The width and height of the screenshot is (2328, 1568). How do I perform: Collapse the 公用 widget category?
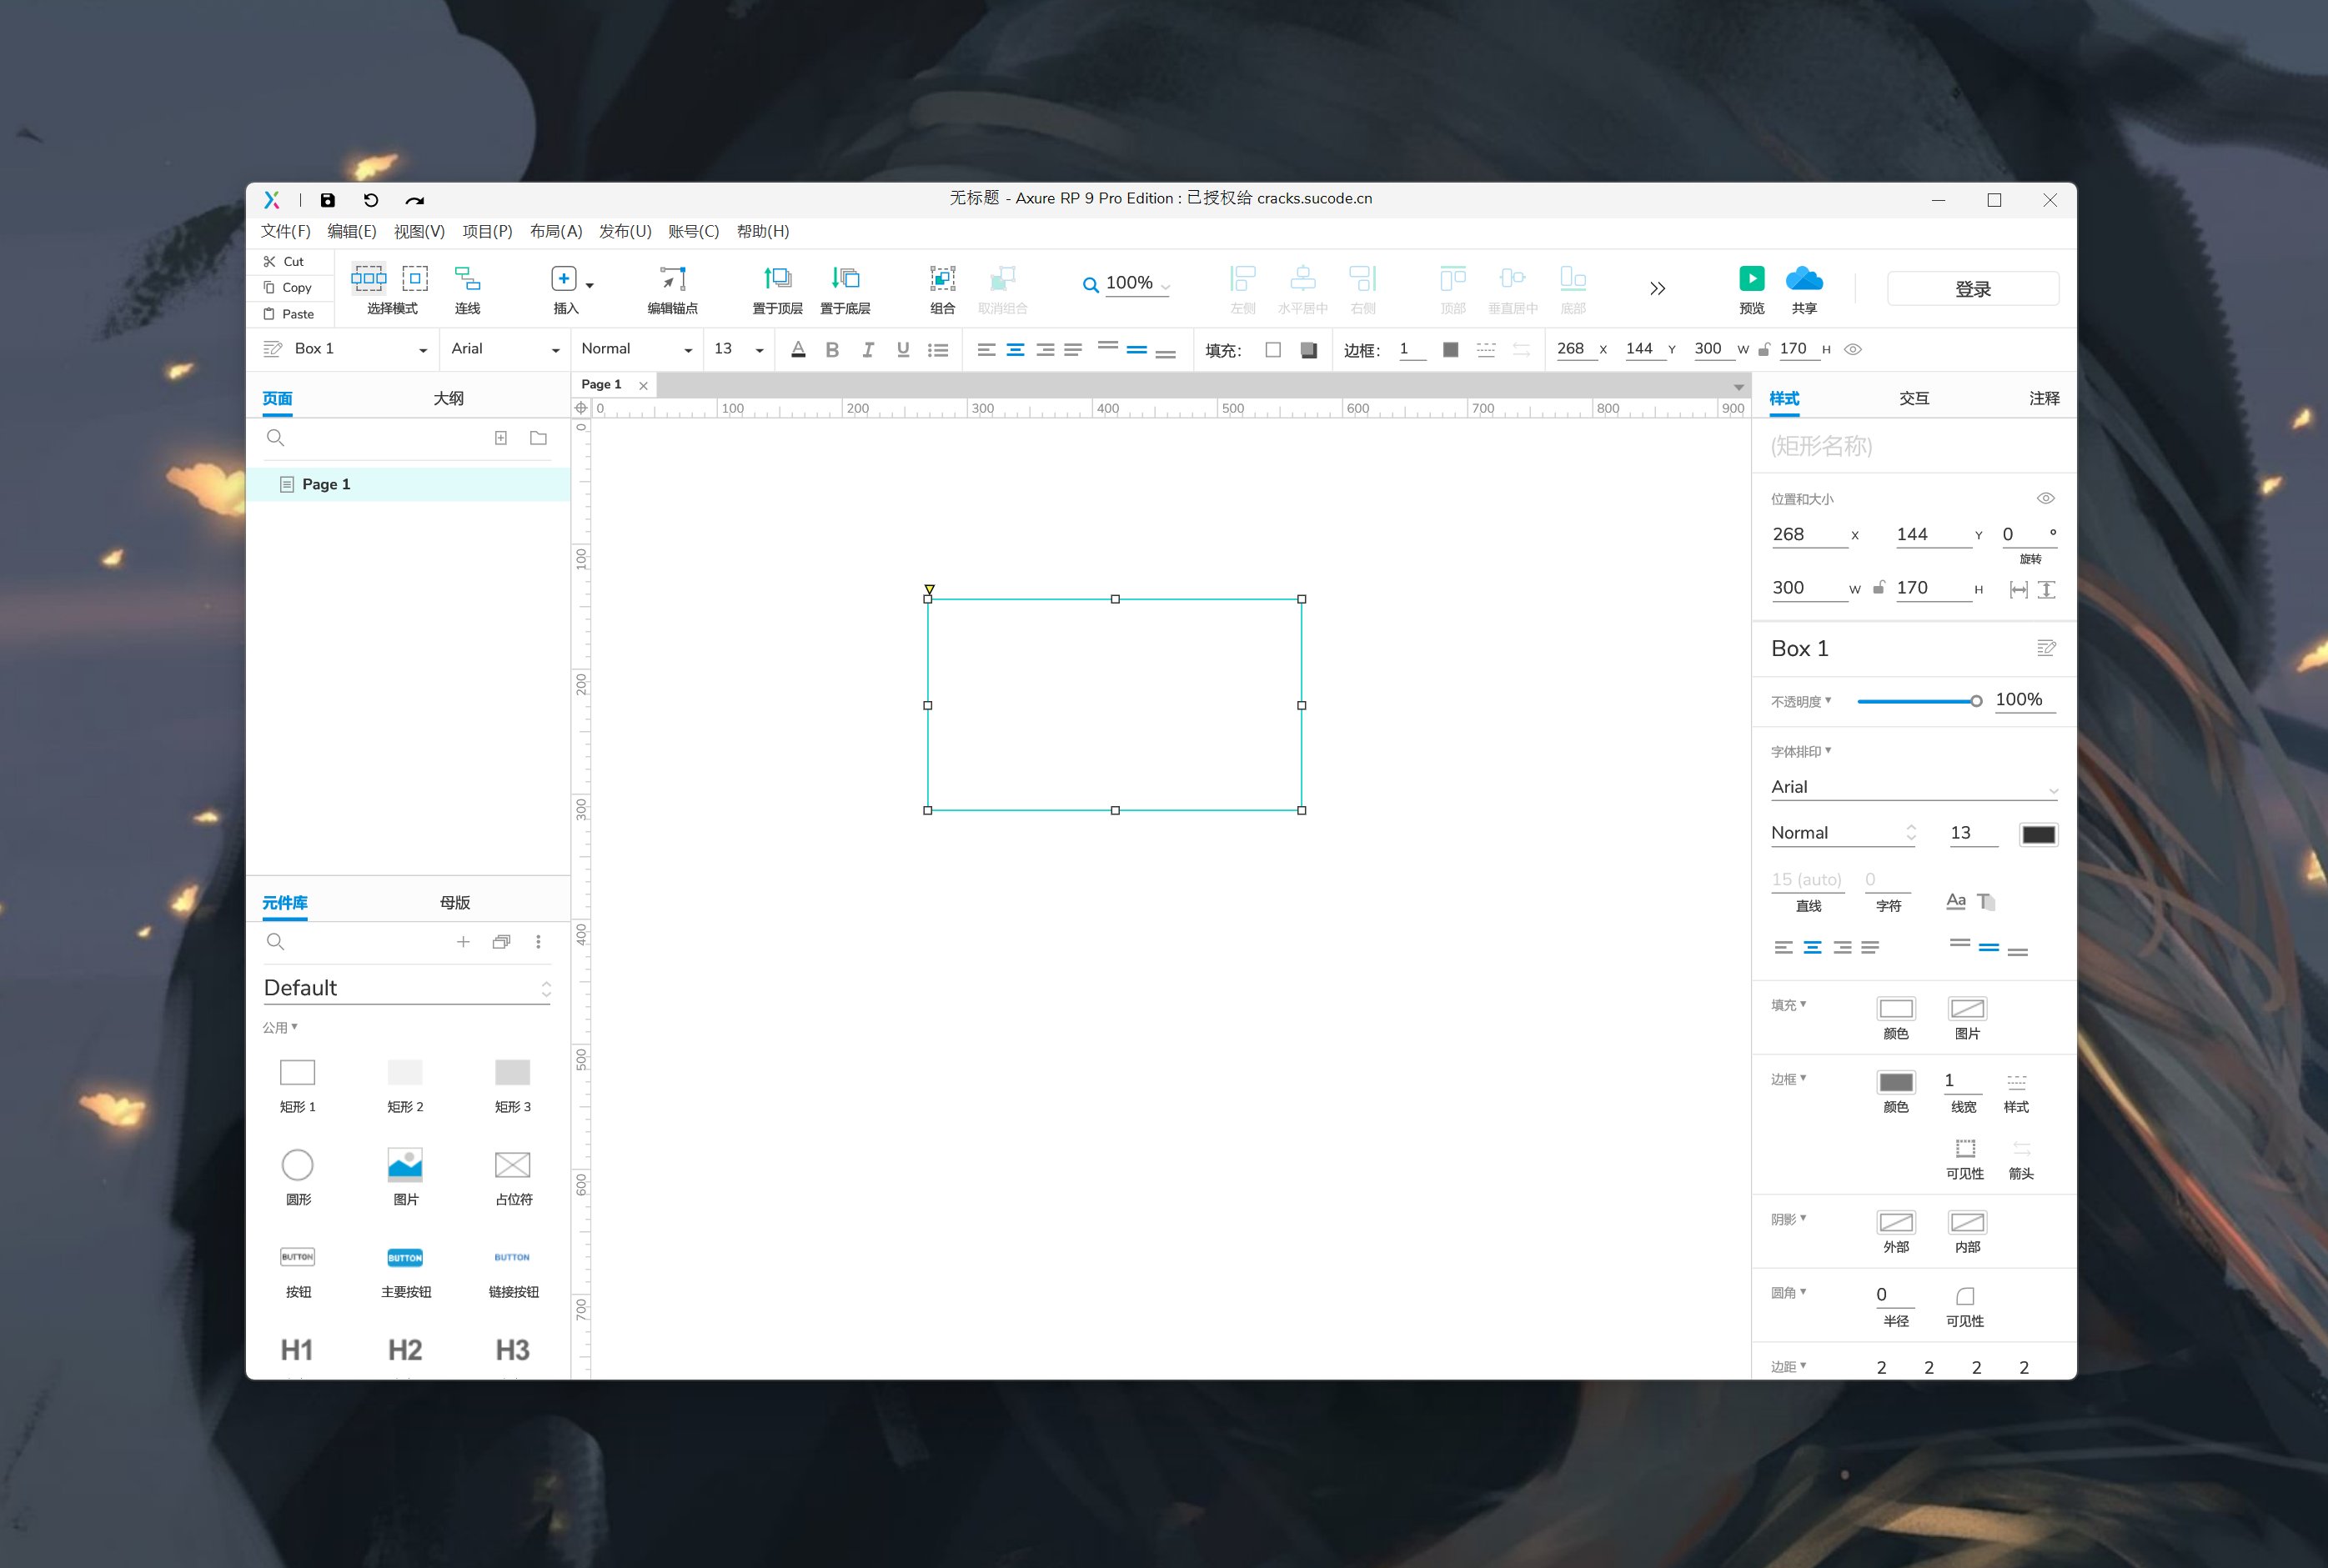pos(280,1027)
